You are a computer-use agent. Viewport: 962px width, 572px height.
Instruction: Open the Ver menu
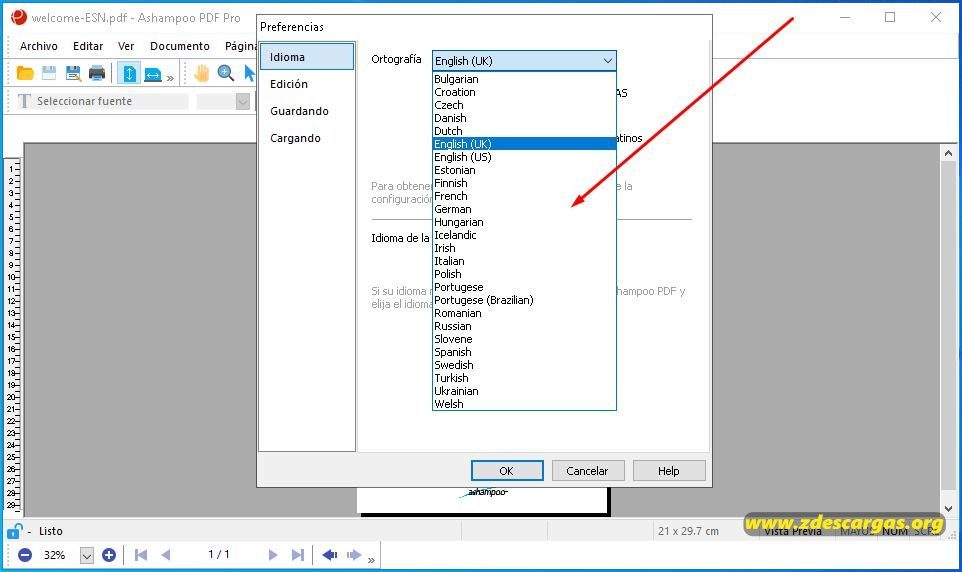(126, 46)
